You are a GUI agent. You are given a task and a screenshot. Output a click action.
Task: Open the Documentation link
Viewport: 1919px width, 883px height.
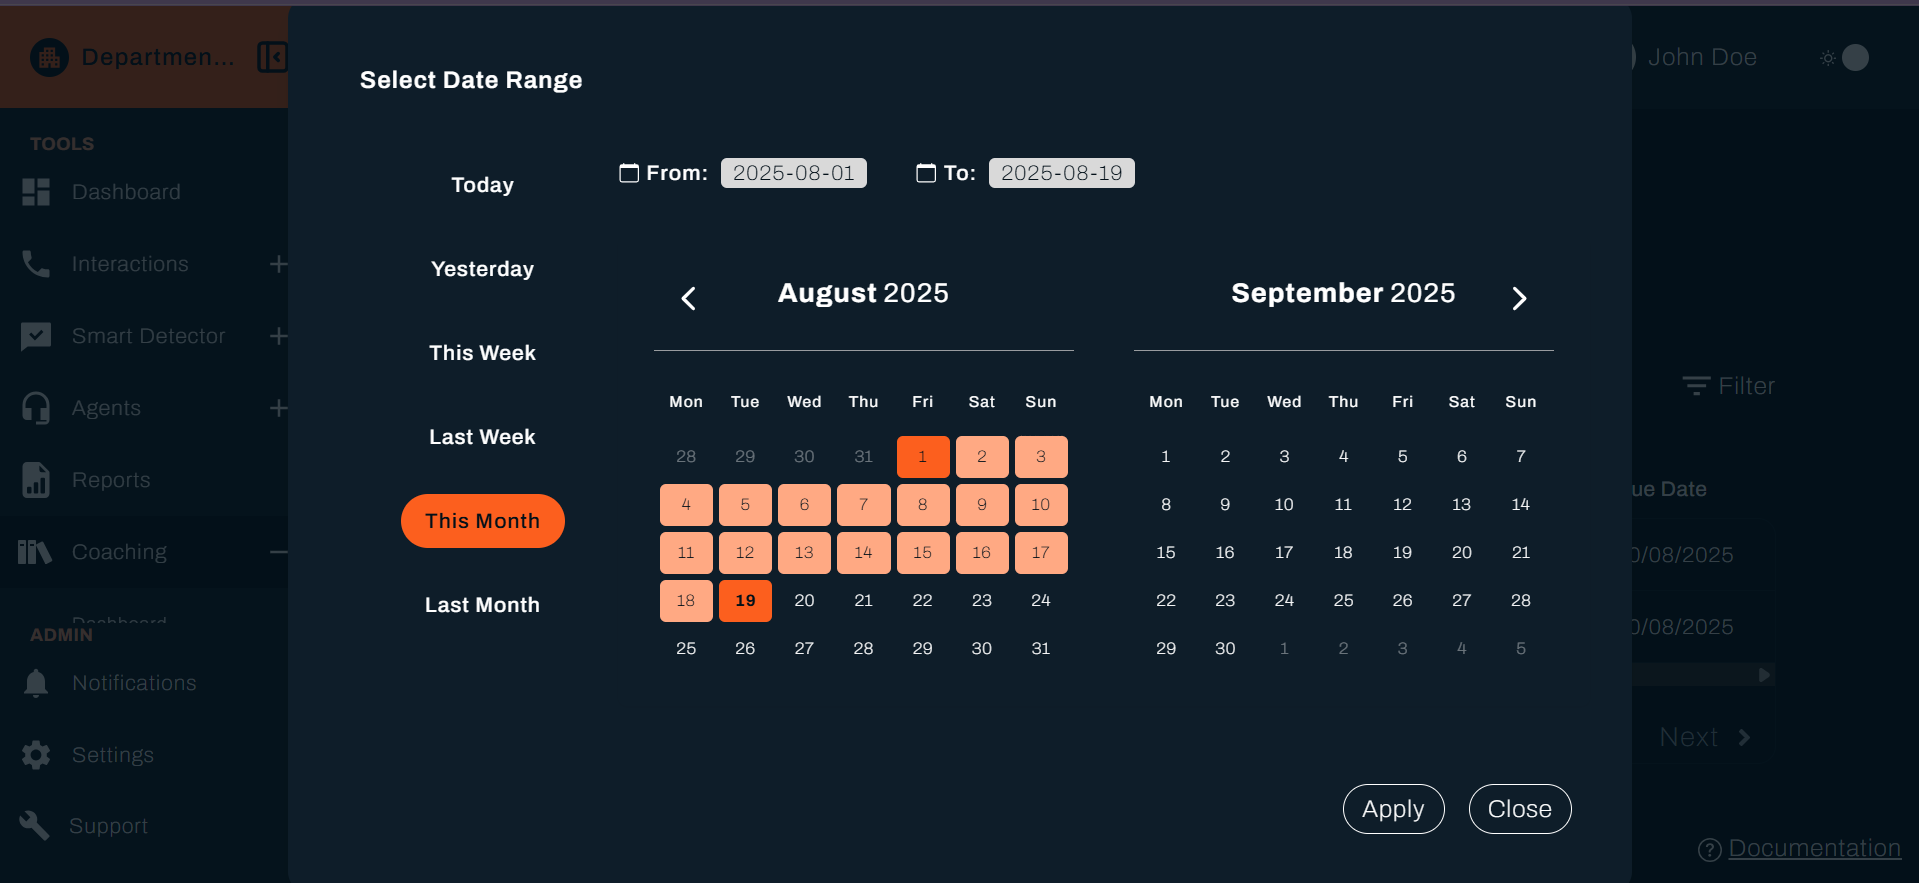coord(1814,848)
